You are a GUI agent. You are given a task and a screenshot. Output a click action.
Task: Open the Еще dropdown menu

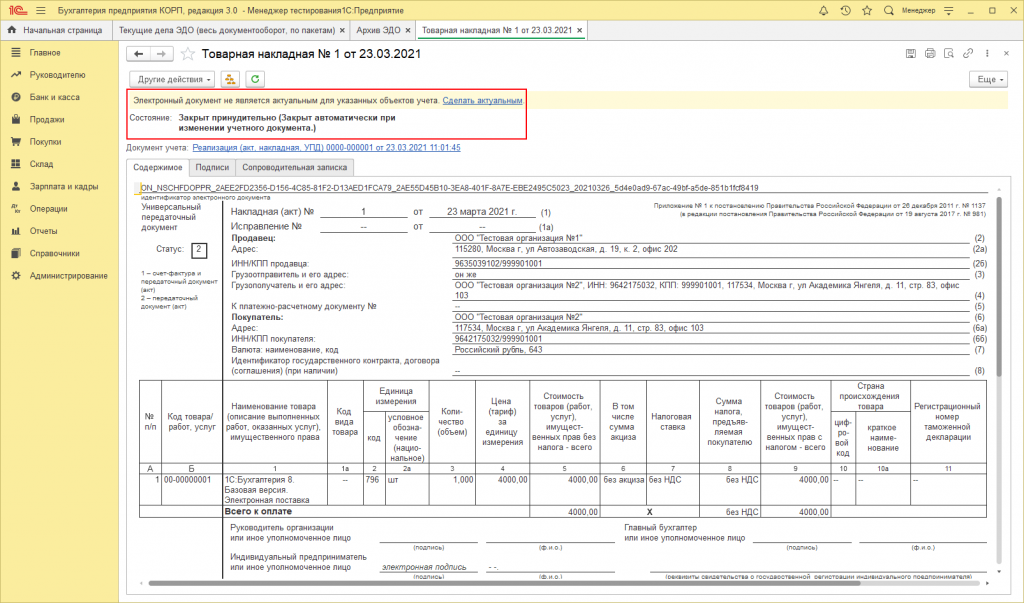(x=989, y=79)
